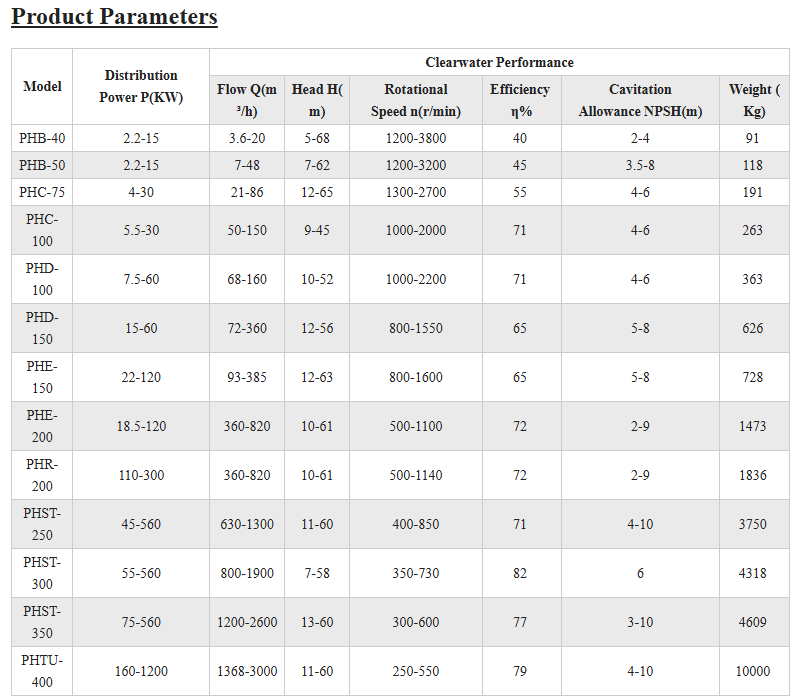Click the PHR-200 model cell
Viewport: 790px width, 699px height.
(x=42, y=475)
